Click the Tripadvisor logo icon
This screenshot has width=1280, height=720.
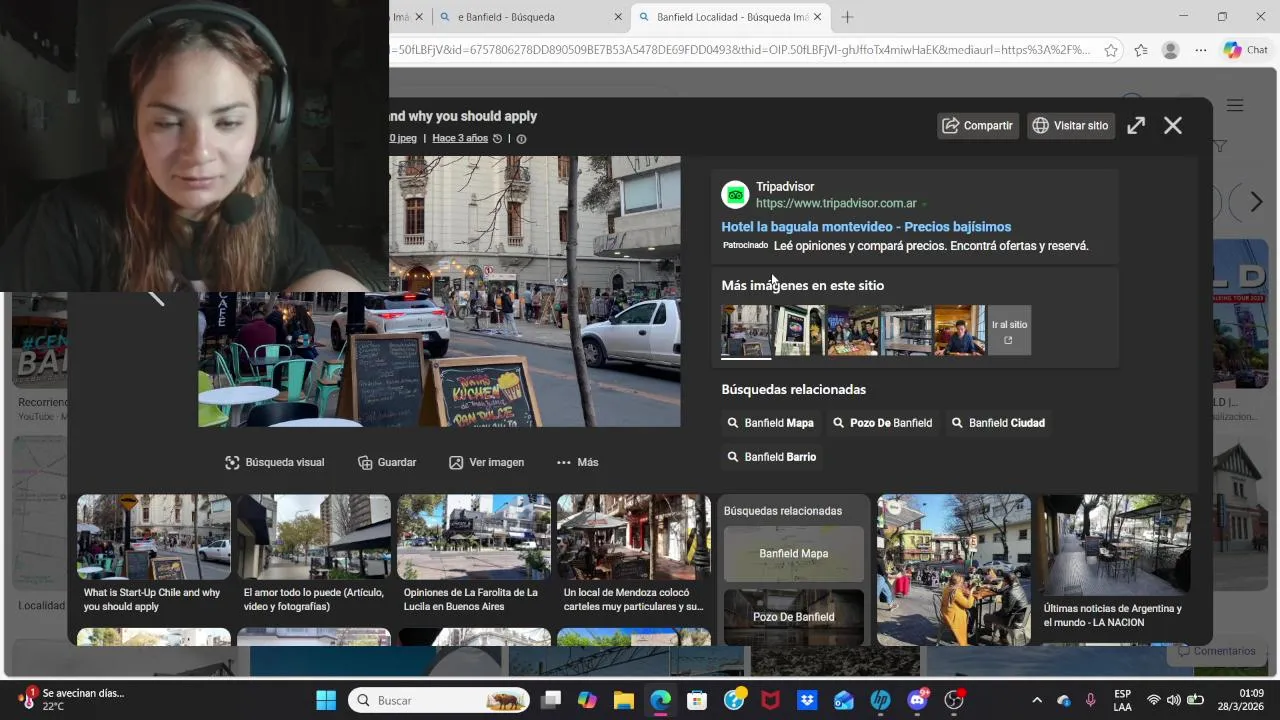click(735, 194)
